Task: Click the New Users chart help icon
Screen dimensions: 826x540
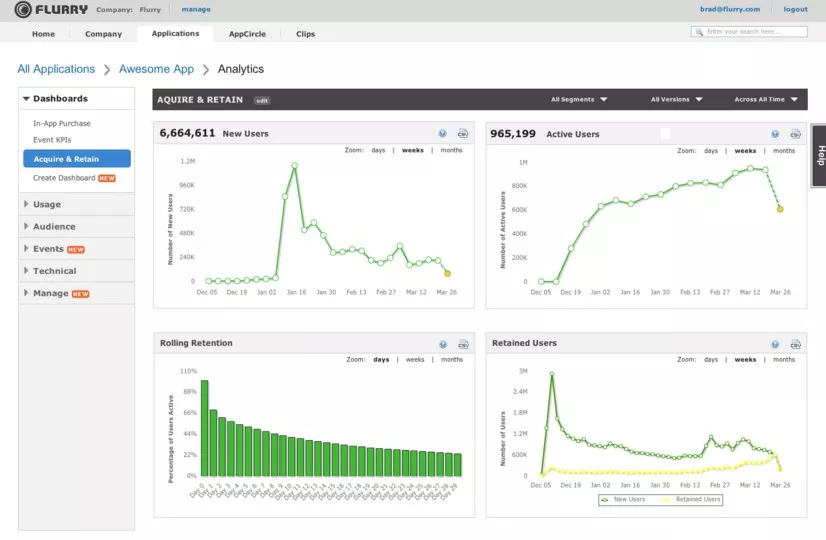Action: [442, 134]
